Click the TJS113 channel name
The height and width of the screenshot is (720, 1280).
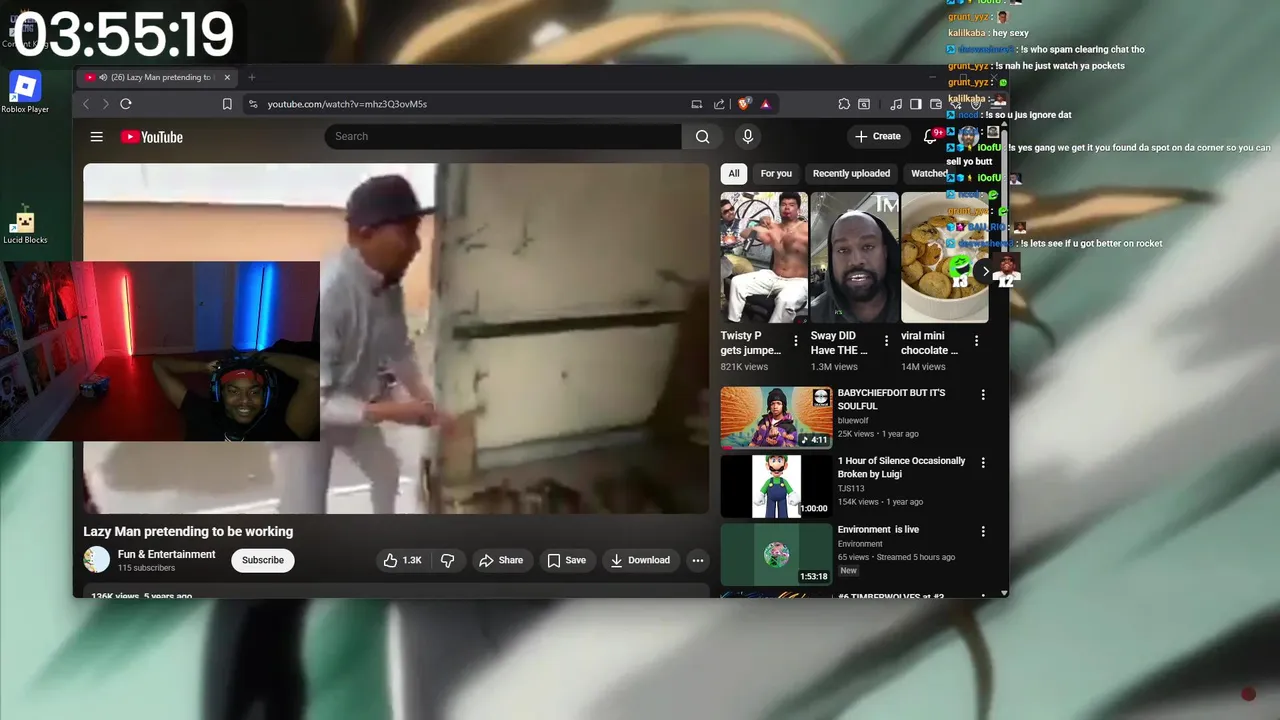click(851, 489)
